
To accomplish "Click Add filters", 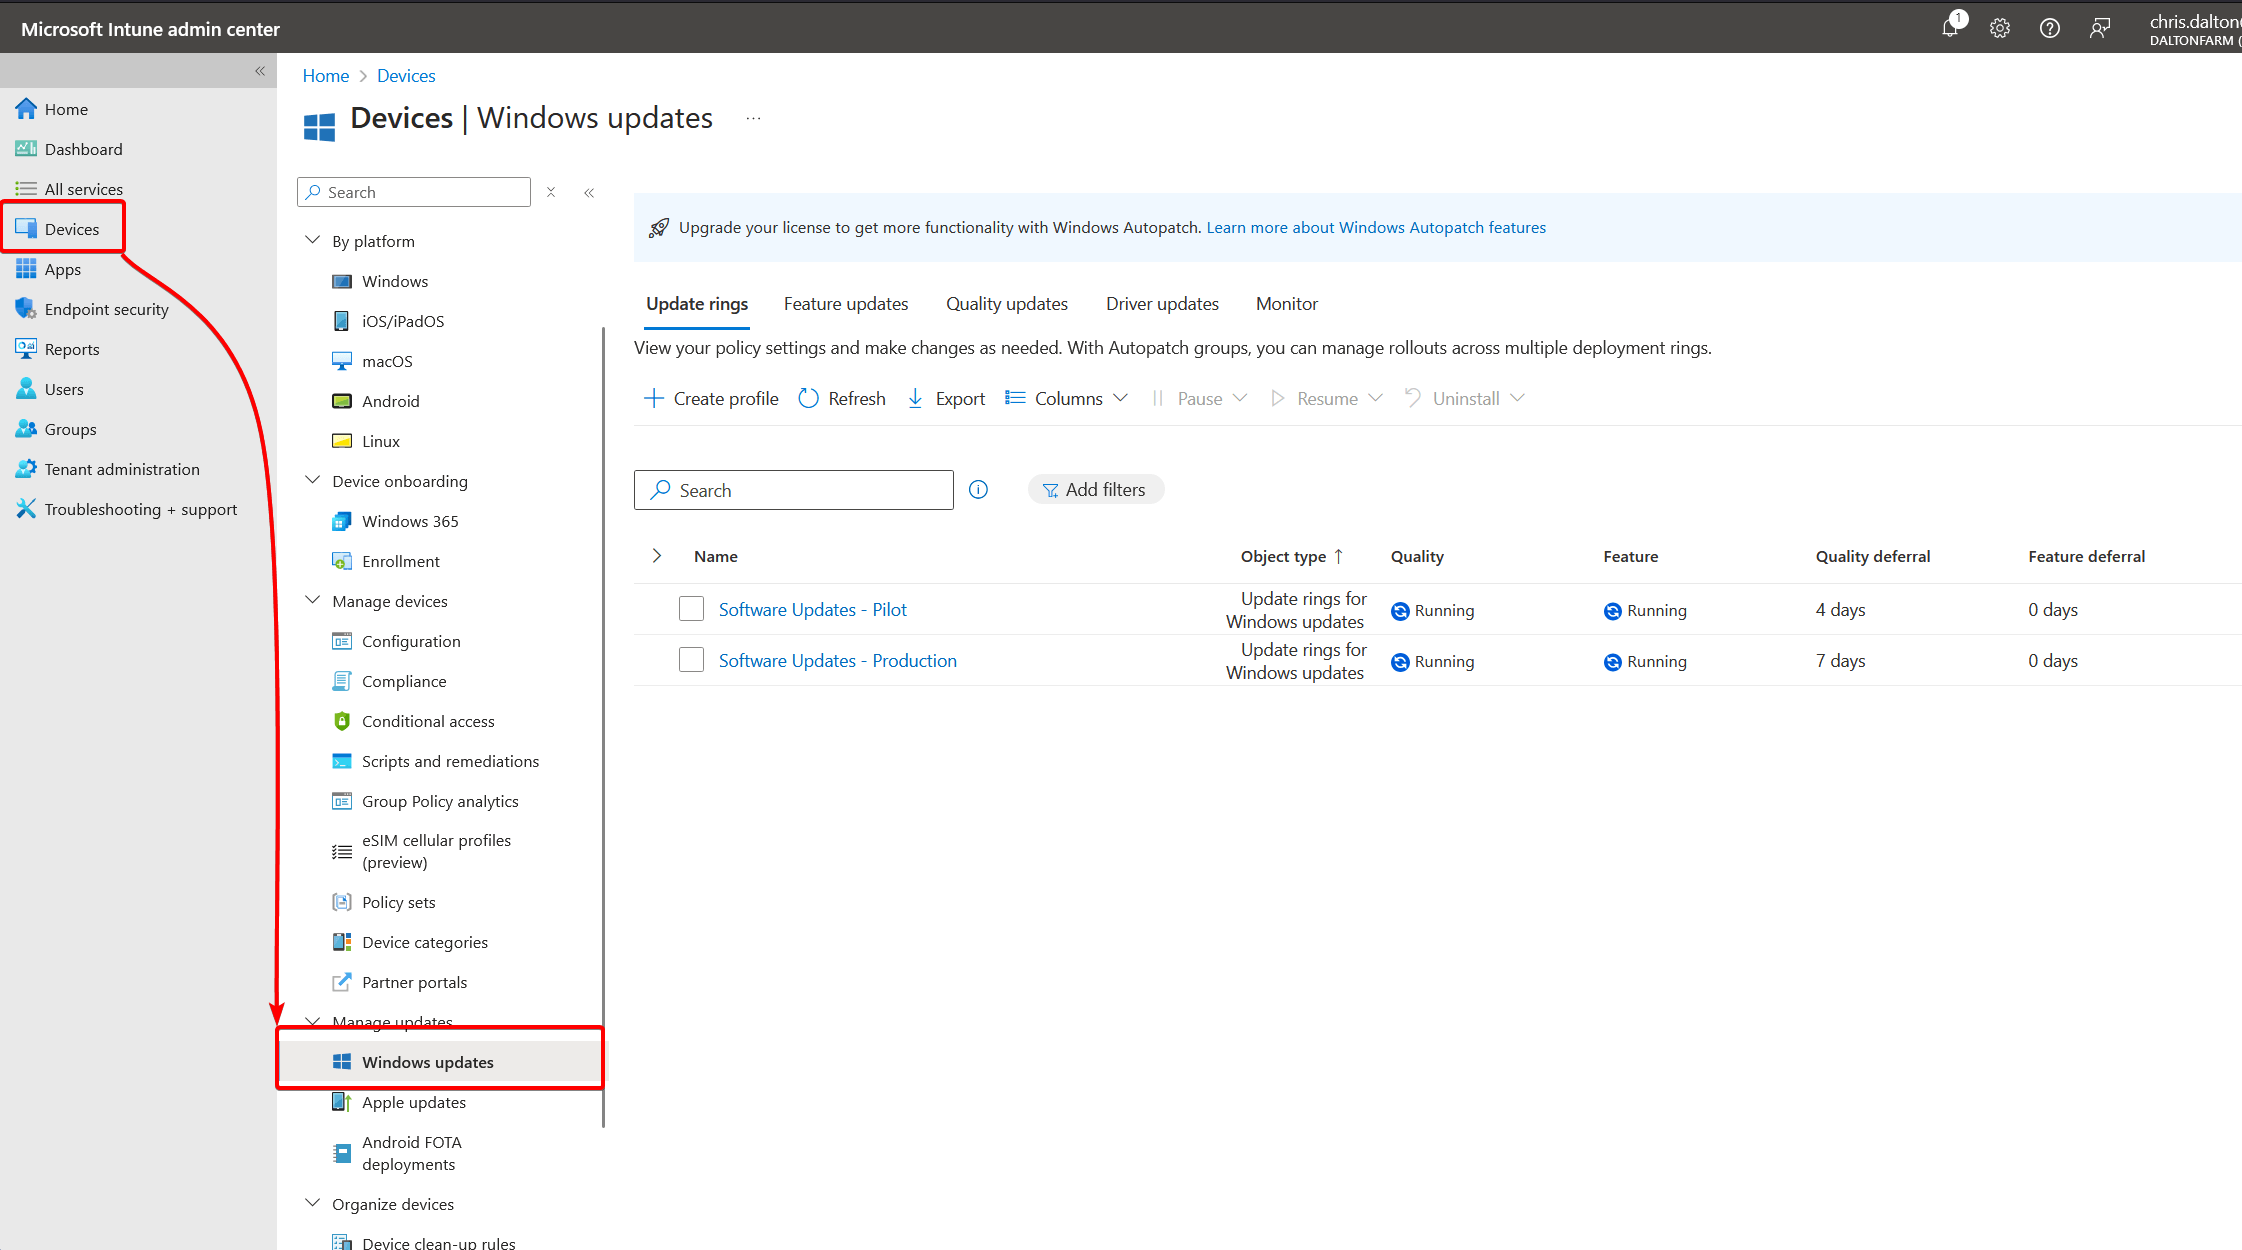I will pos(1095,490).
